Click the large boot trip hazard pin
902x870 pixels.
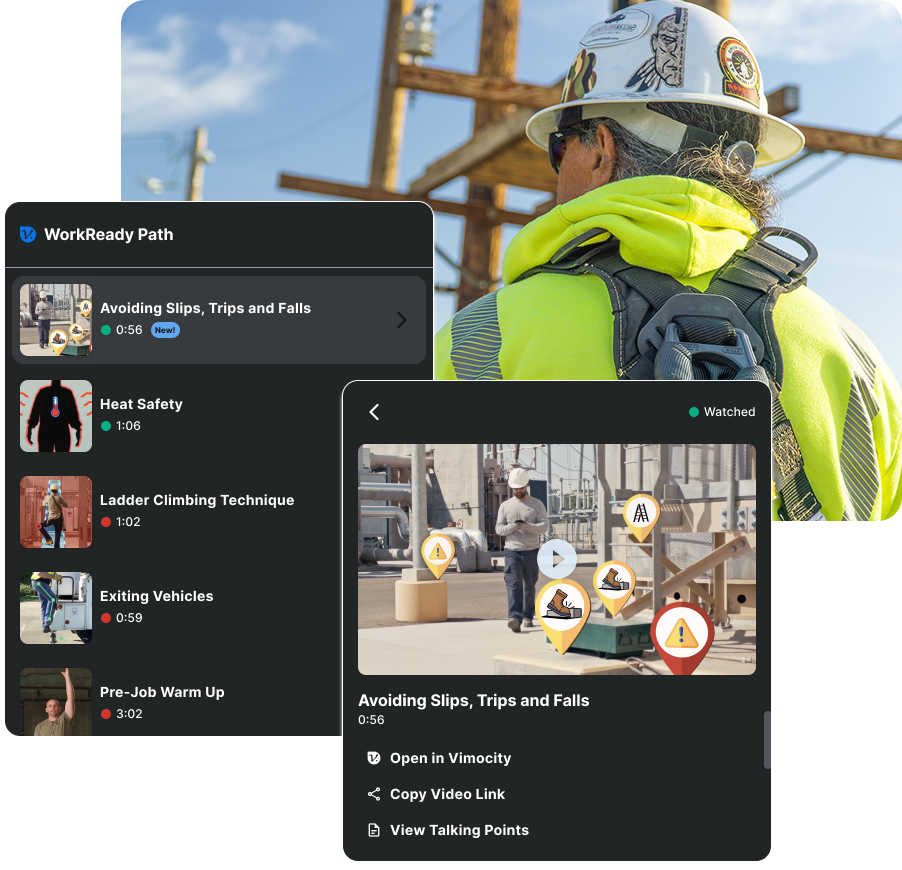point(562,611)
